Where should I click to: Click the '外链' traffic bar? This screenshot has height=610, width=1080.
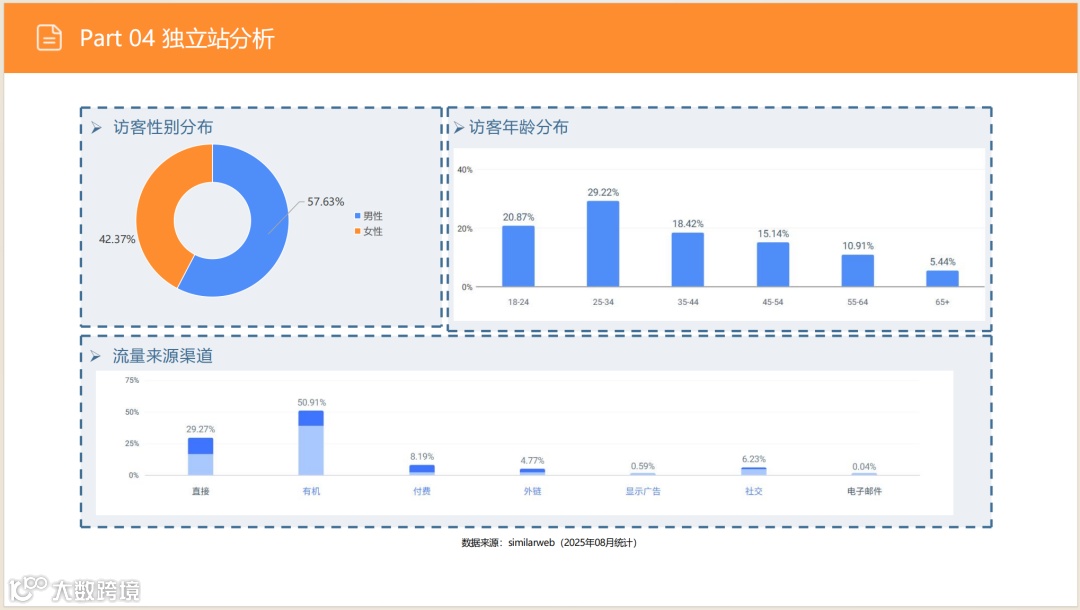coord(532,472)
